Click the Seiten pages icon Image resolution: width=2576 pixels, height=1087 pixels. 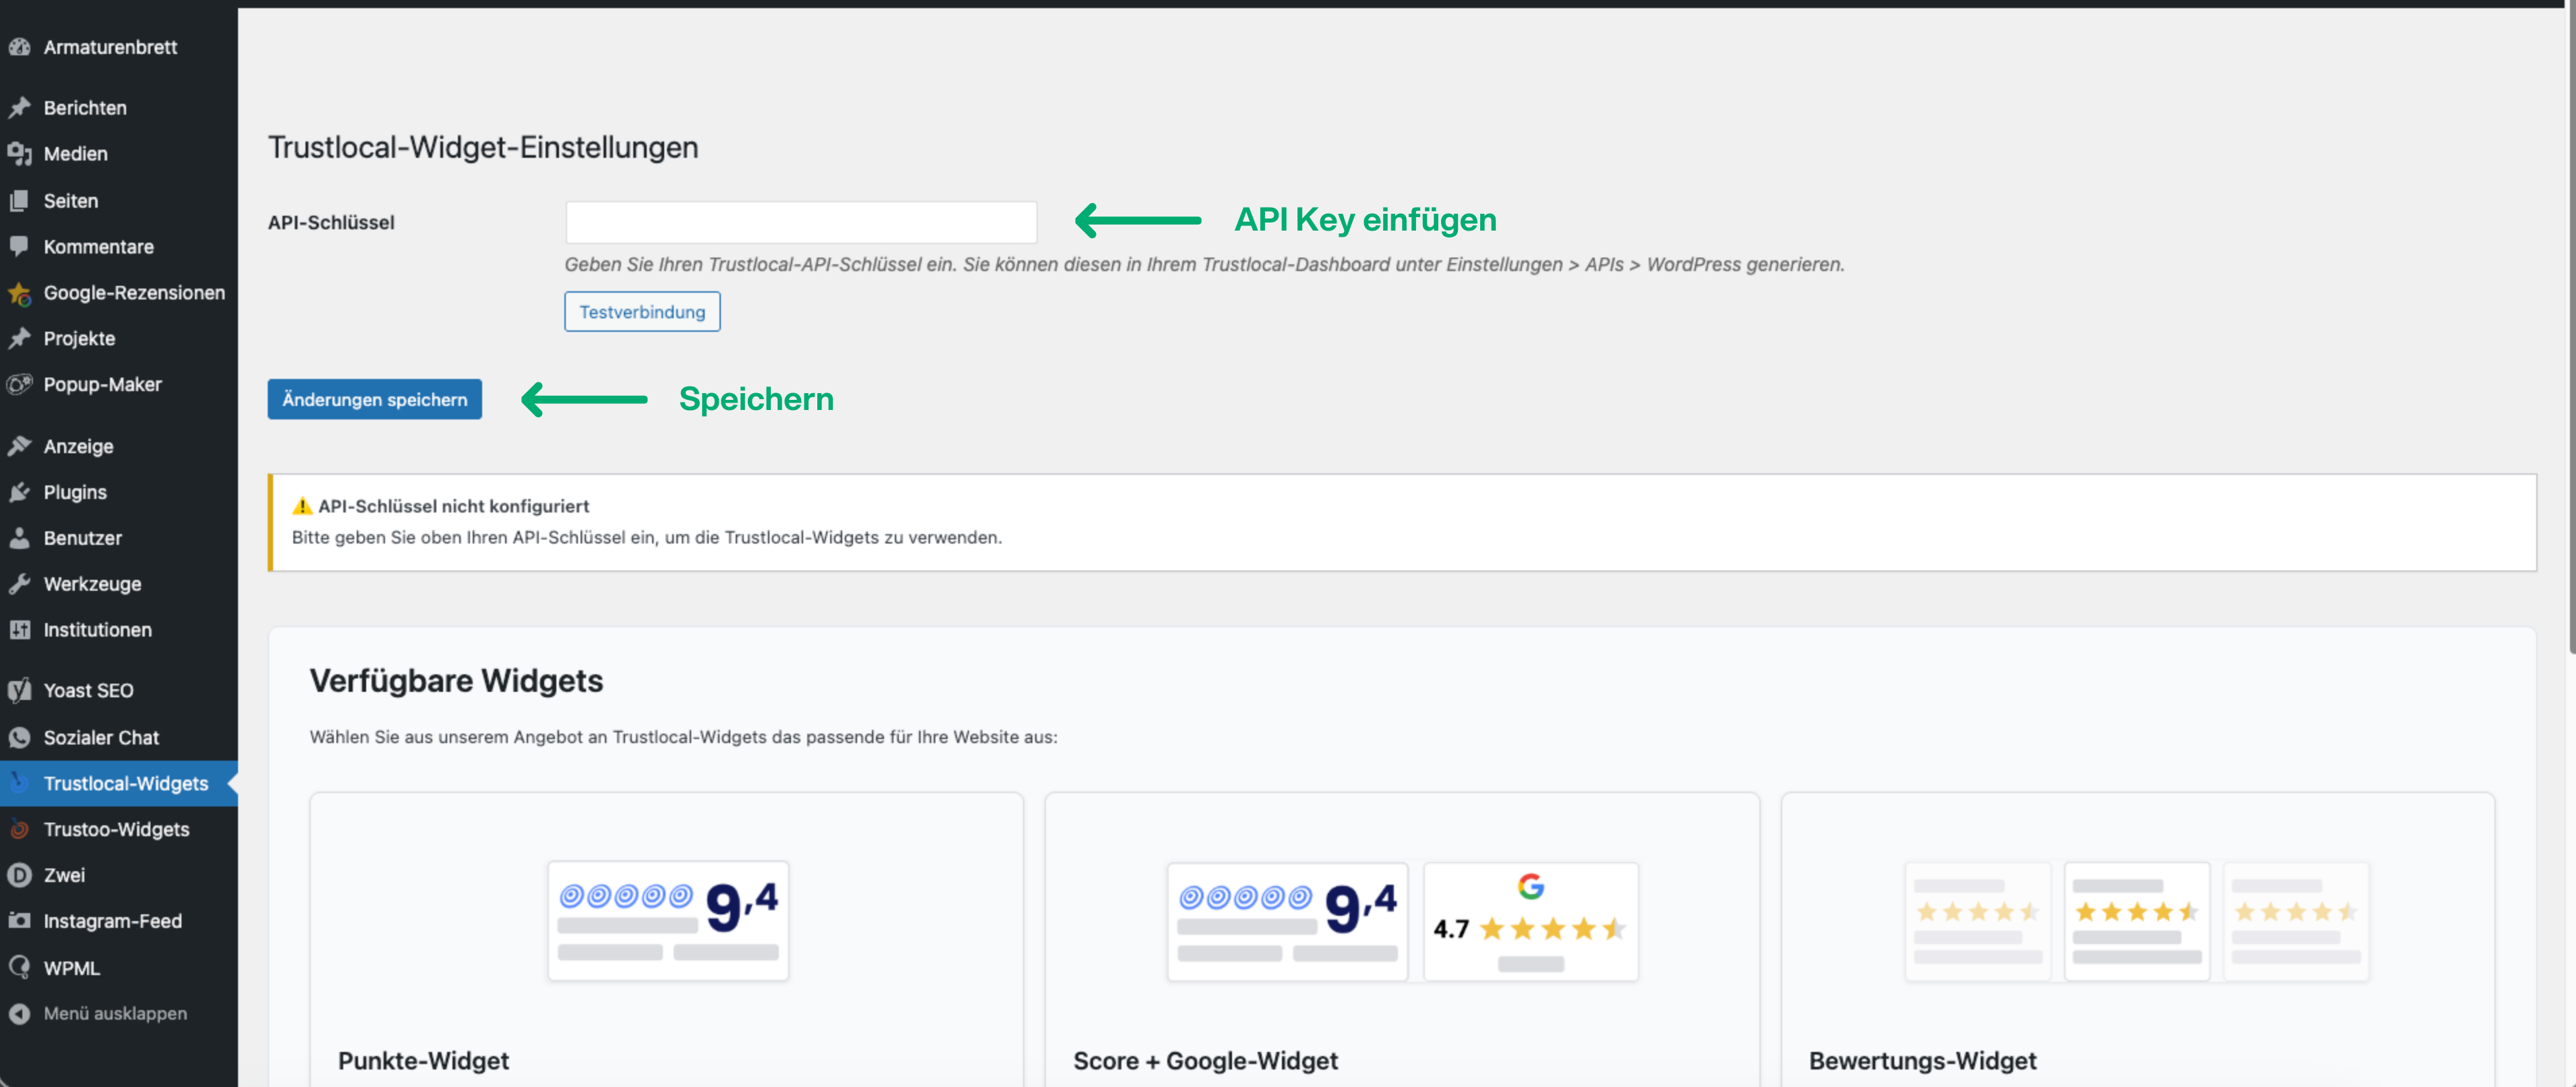(19, 200)
